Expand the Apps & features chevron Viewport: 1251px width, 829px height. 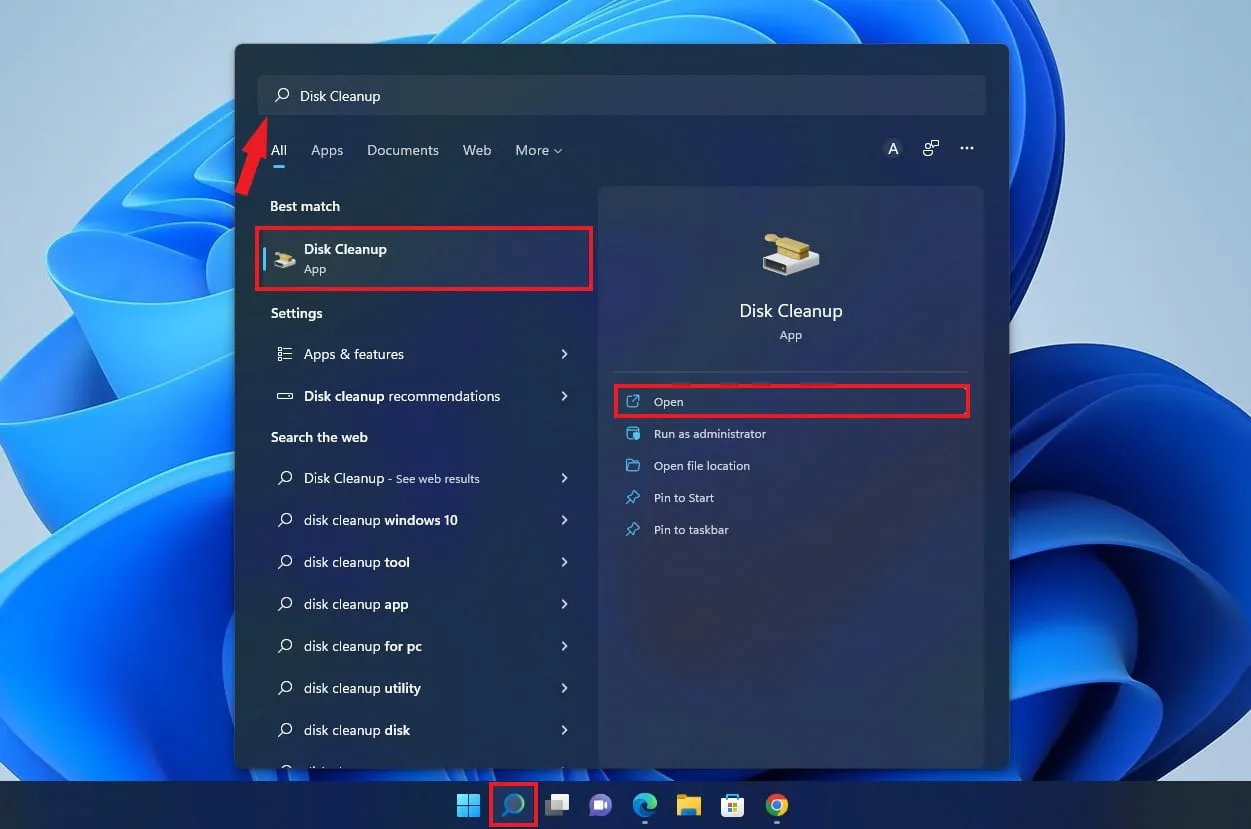click(564, 354)
